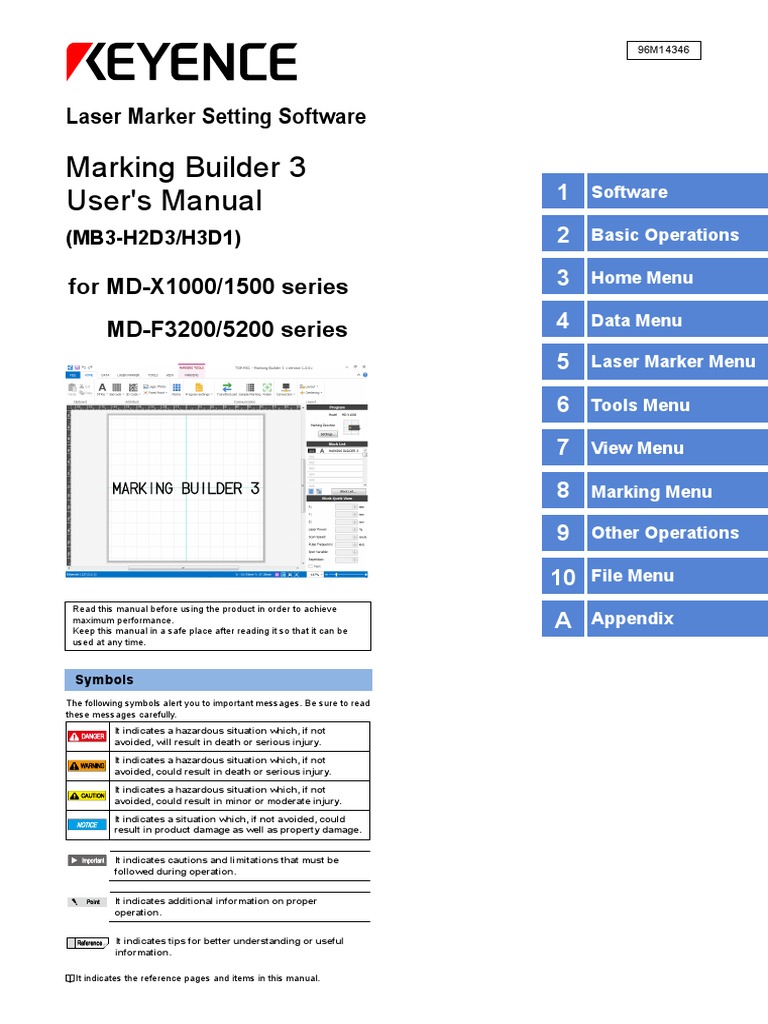Click the 'Marking Builder 3' title line
Viewport: 768px width, 1024px height.
[186, 167]
